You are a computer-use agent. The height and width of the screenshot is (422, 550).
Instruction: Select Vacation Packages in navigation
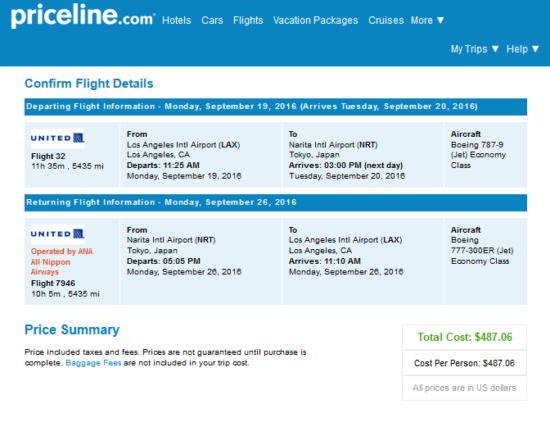316,20
